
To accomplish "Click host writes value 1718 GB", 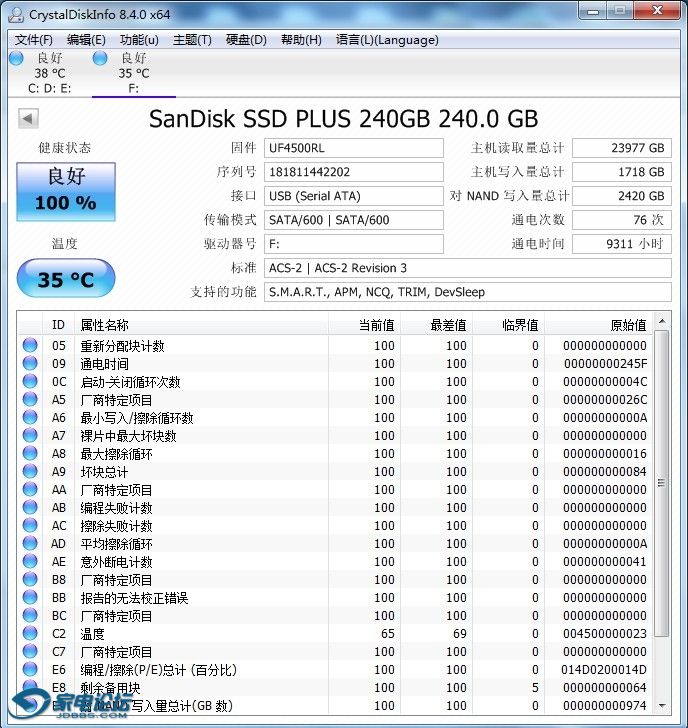I will 622,172.
